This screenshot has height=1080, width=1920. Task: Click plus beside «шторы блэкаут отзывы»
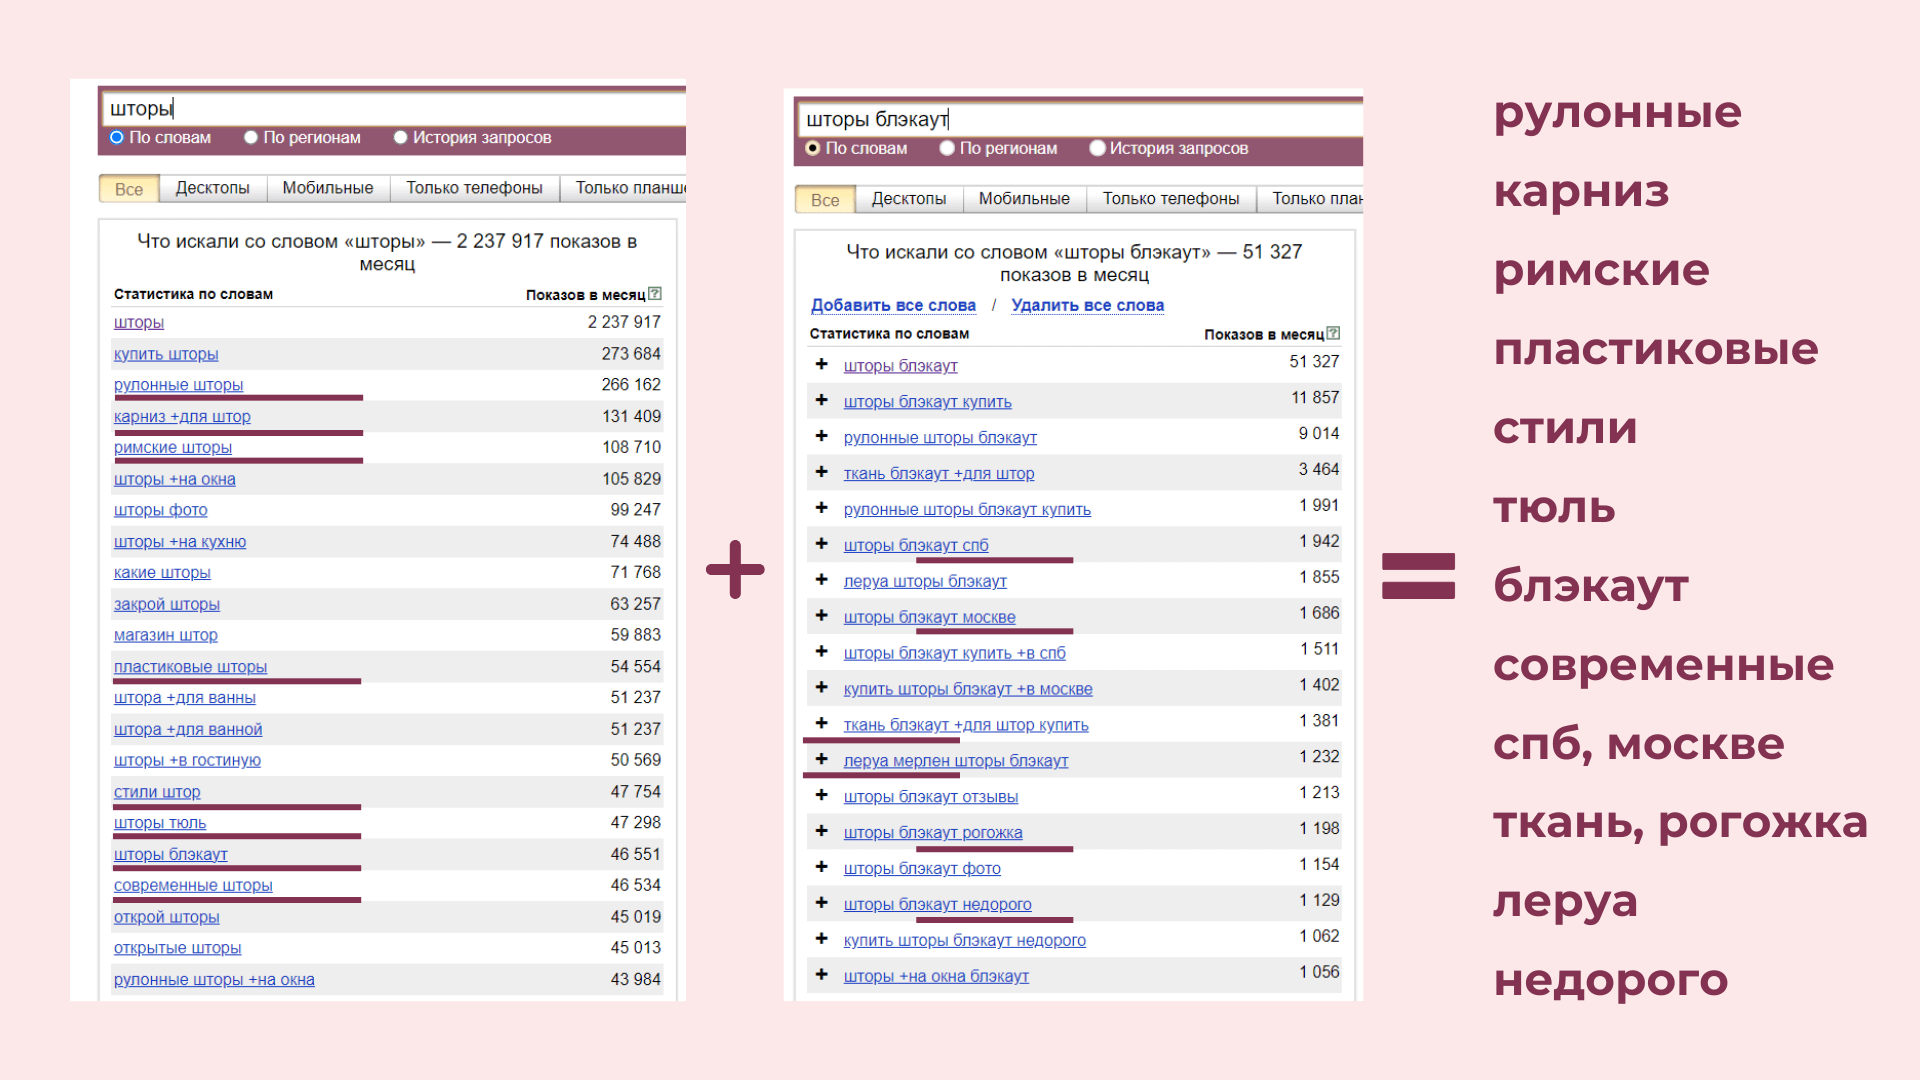pos(821,795)
